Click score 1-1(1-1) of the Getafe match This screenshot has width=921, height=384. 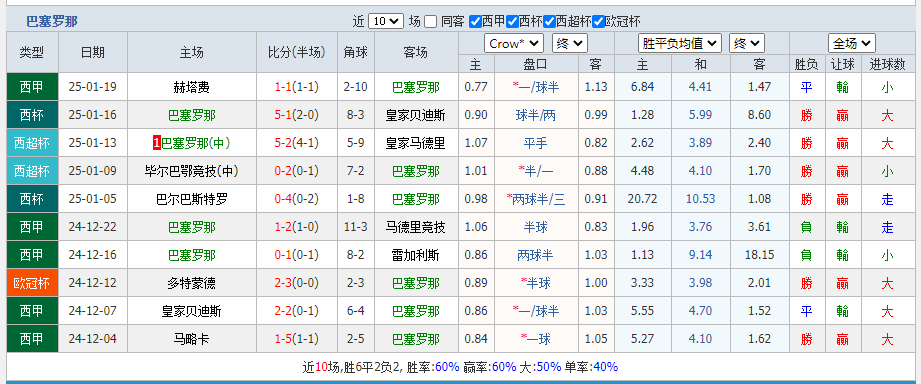[297, 87]
